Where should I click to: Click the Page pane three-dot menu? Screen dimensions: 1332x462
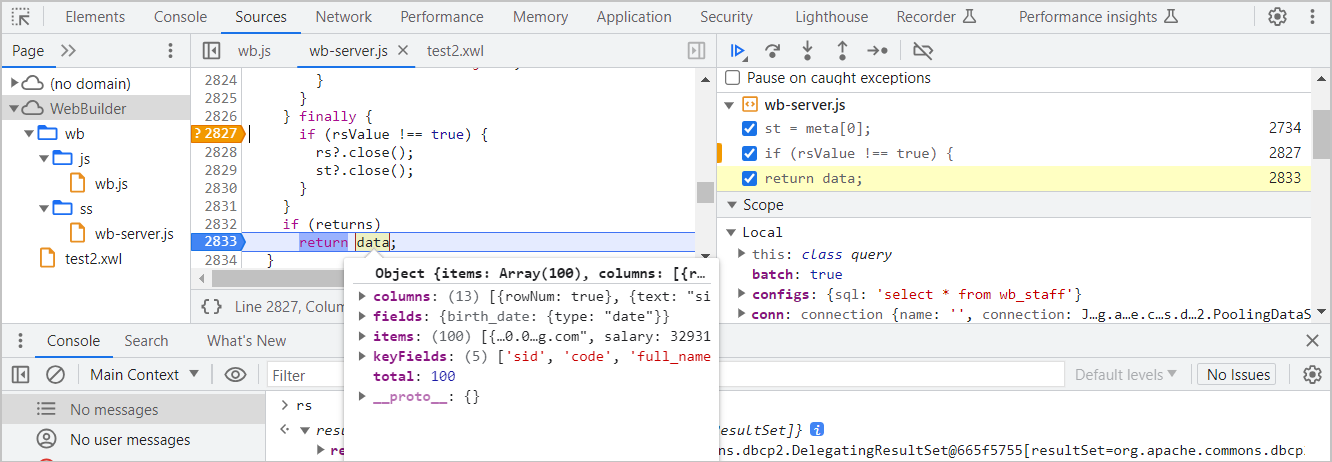click(x=170, y=51)
